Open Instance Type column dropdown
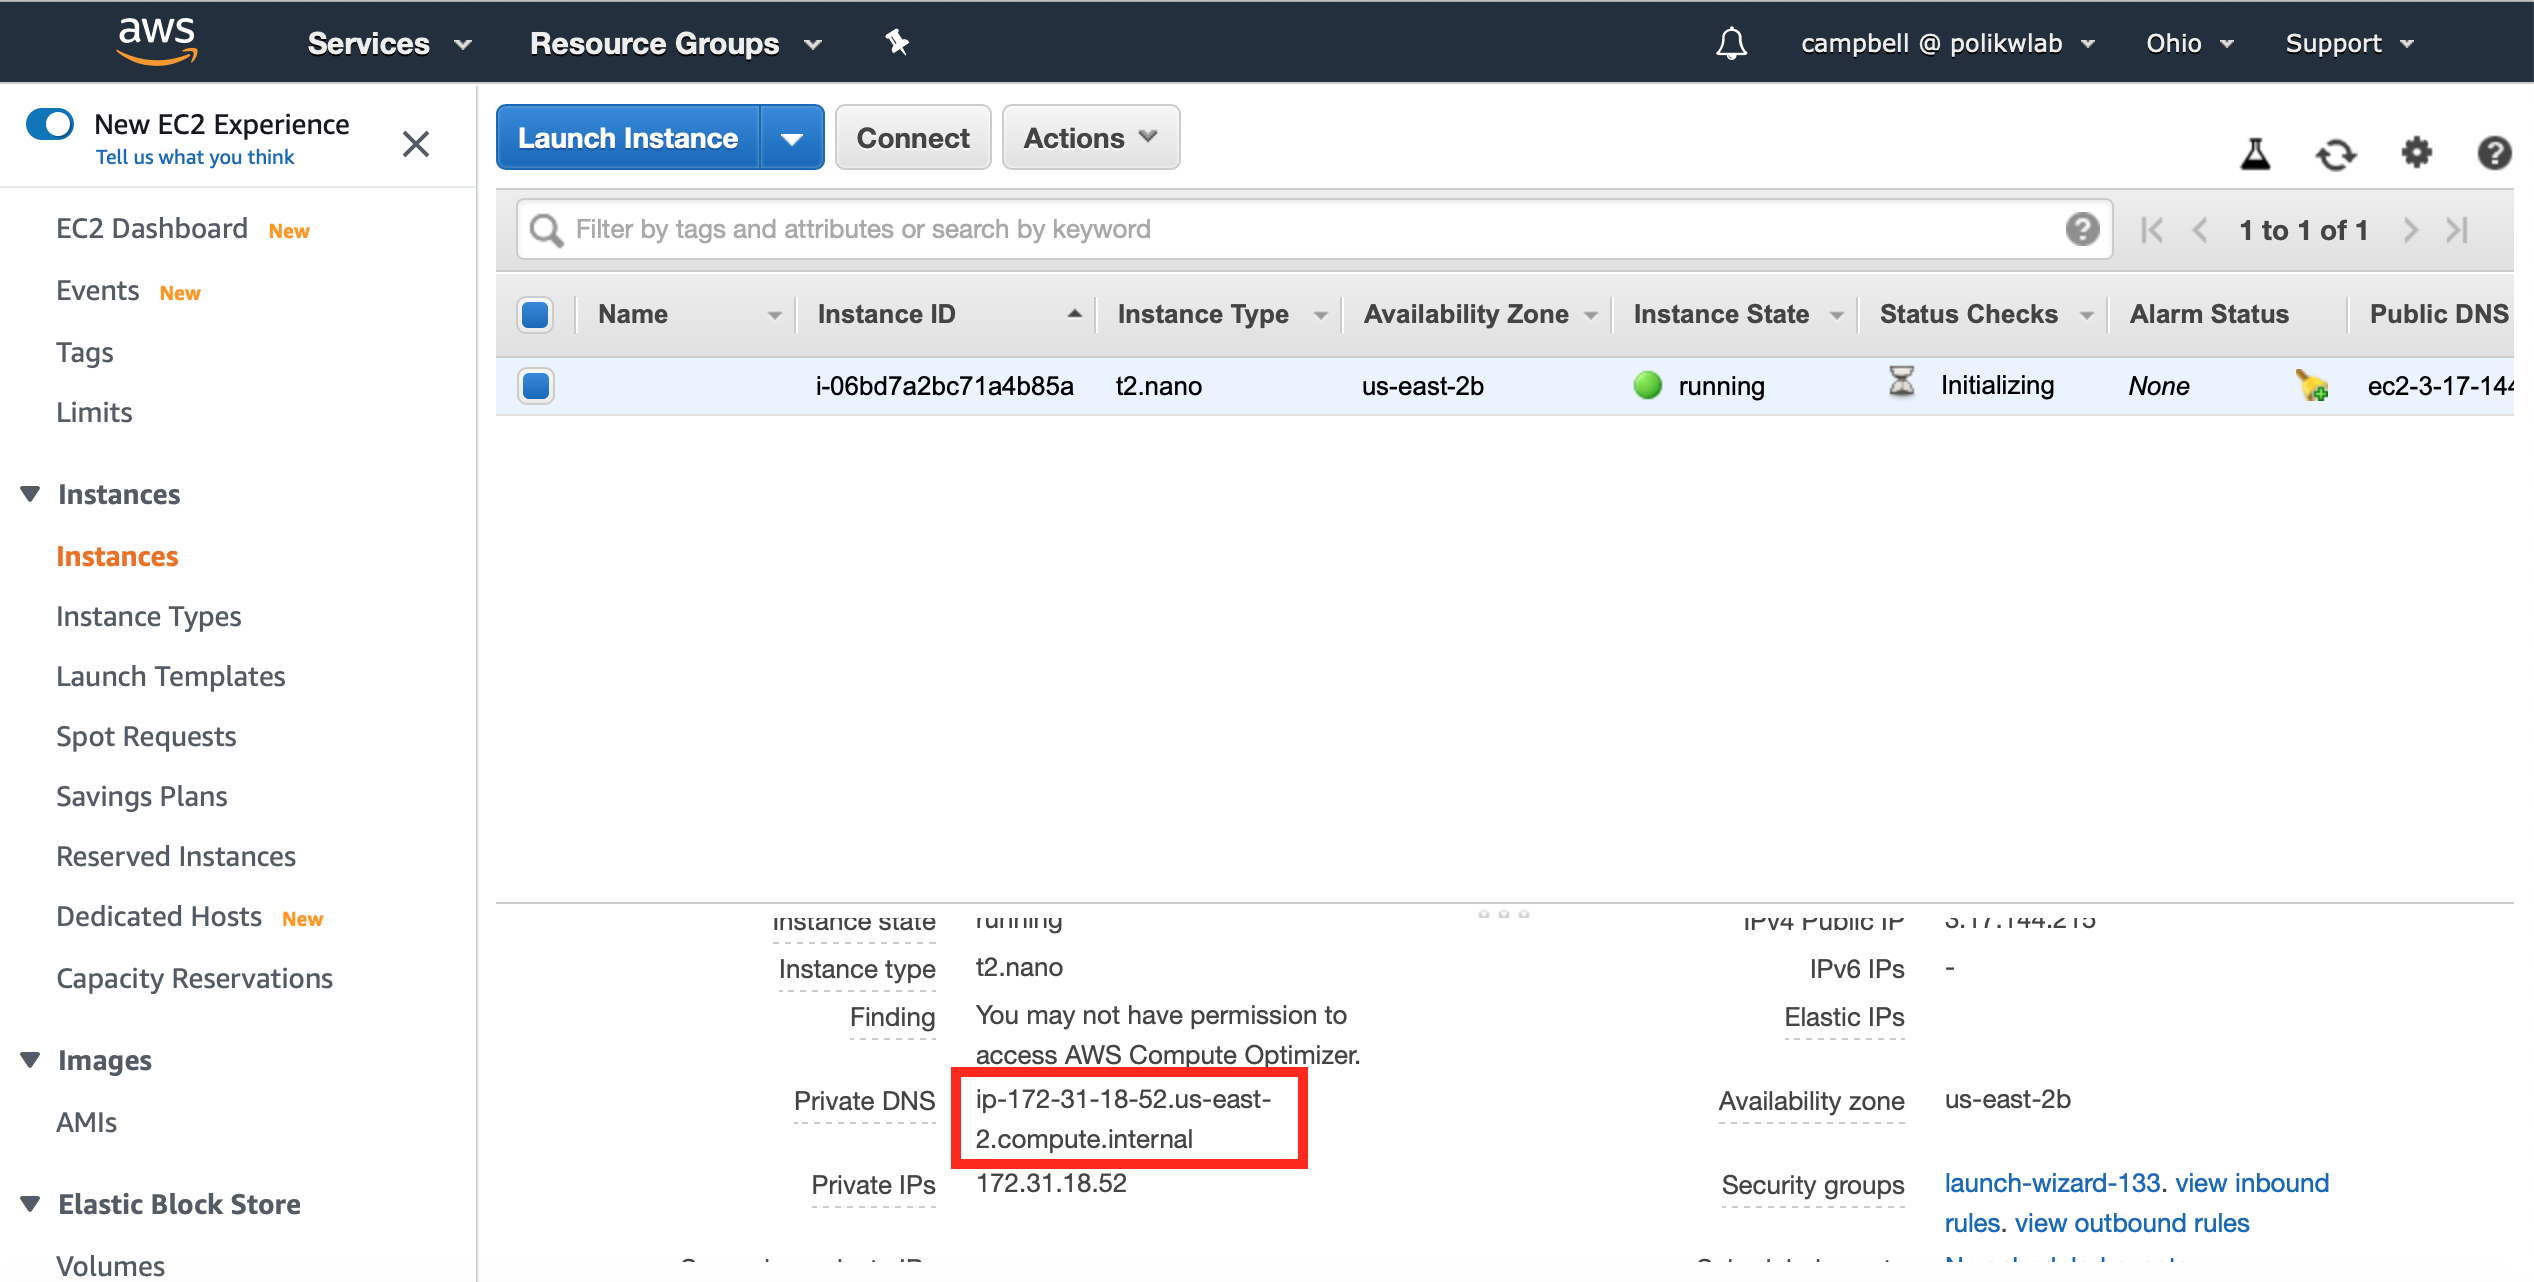The image size is (2534, 1282). (1320, 315)
